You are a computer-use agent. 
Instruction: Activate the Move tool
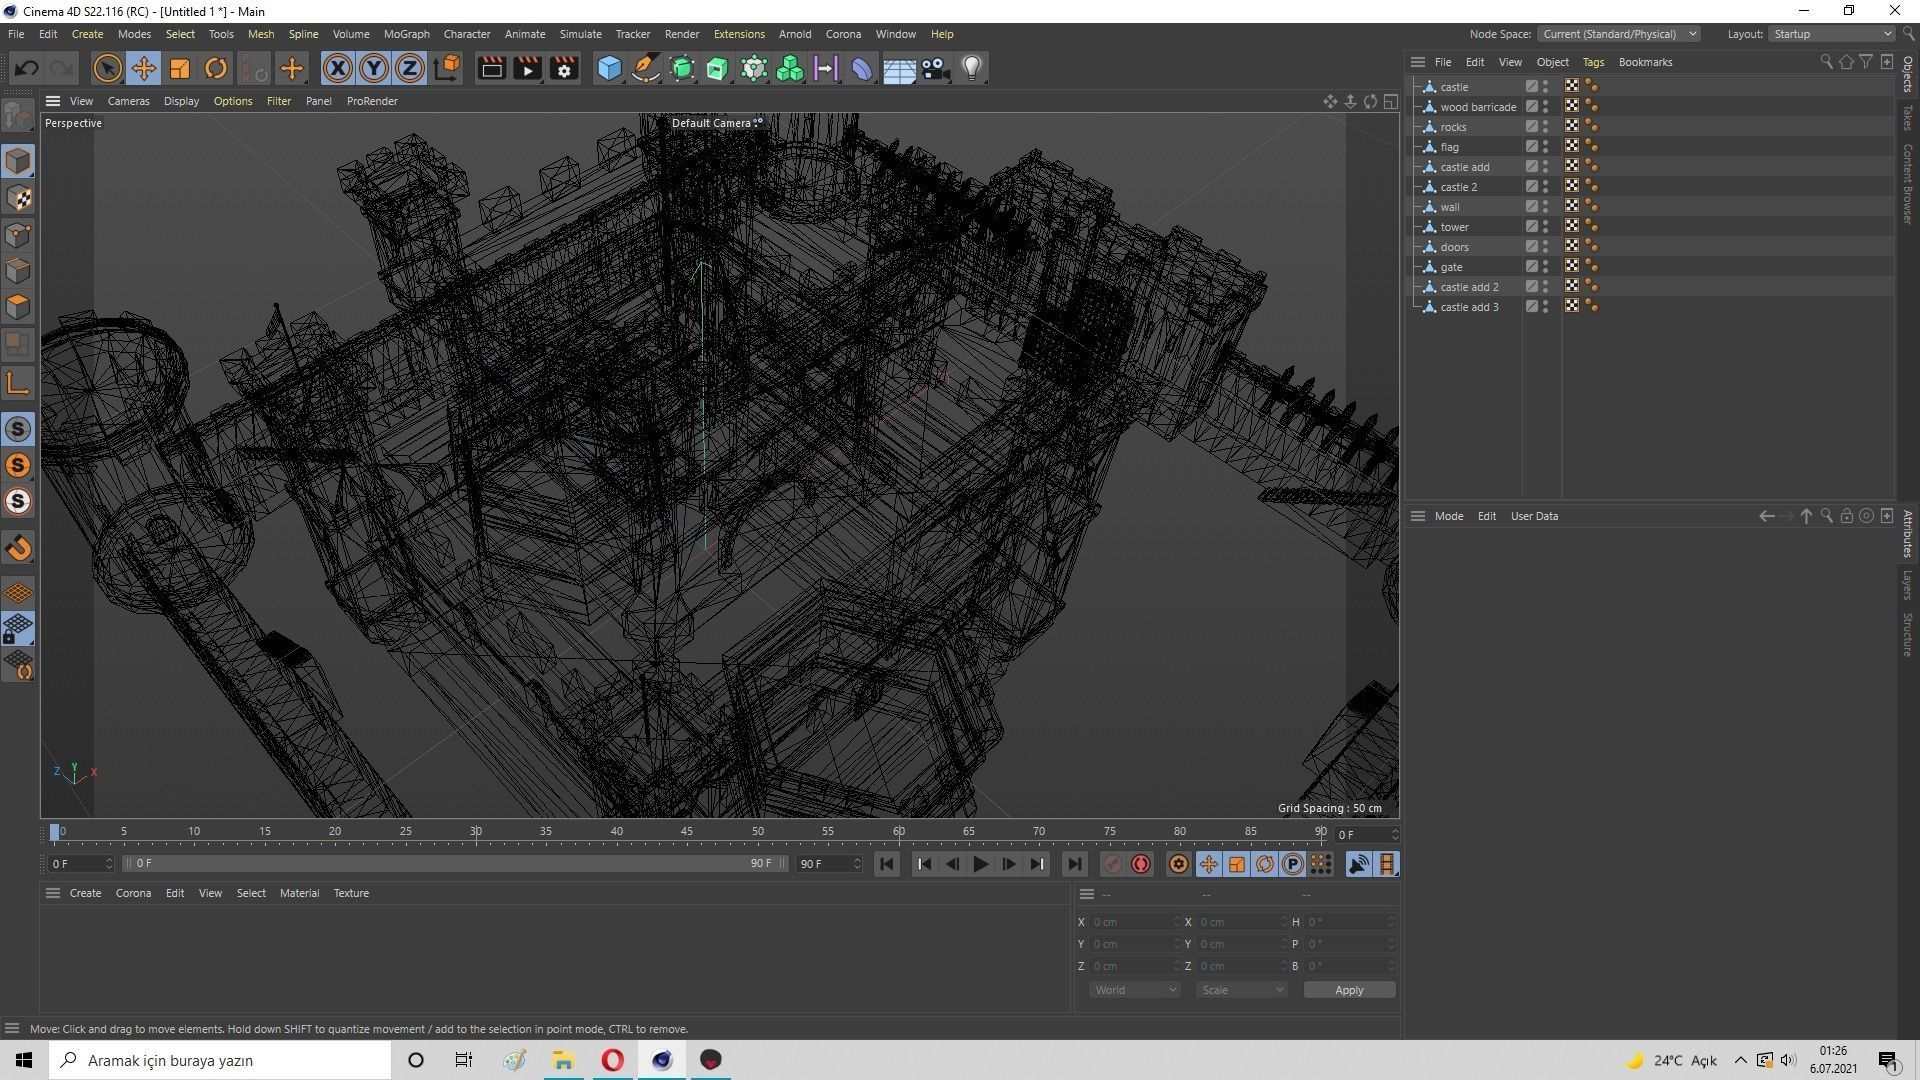click(x=143, y=68)
